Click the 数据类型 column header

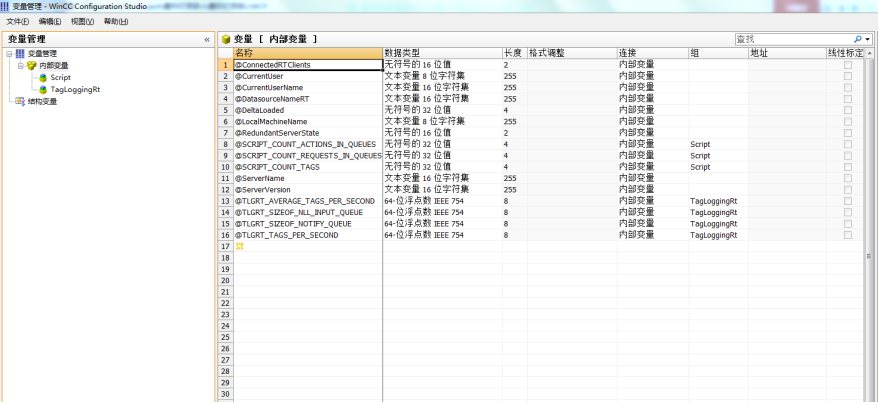click(x=442, y=53)
